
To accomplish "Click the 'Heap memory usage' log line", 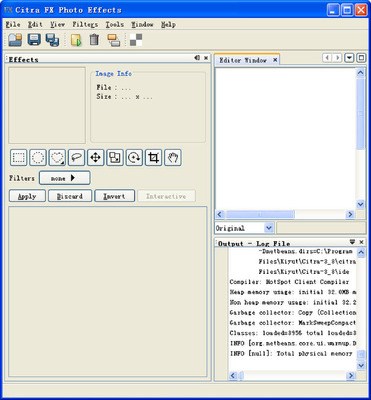I will coord(293,292).
